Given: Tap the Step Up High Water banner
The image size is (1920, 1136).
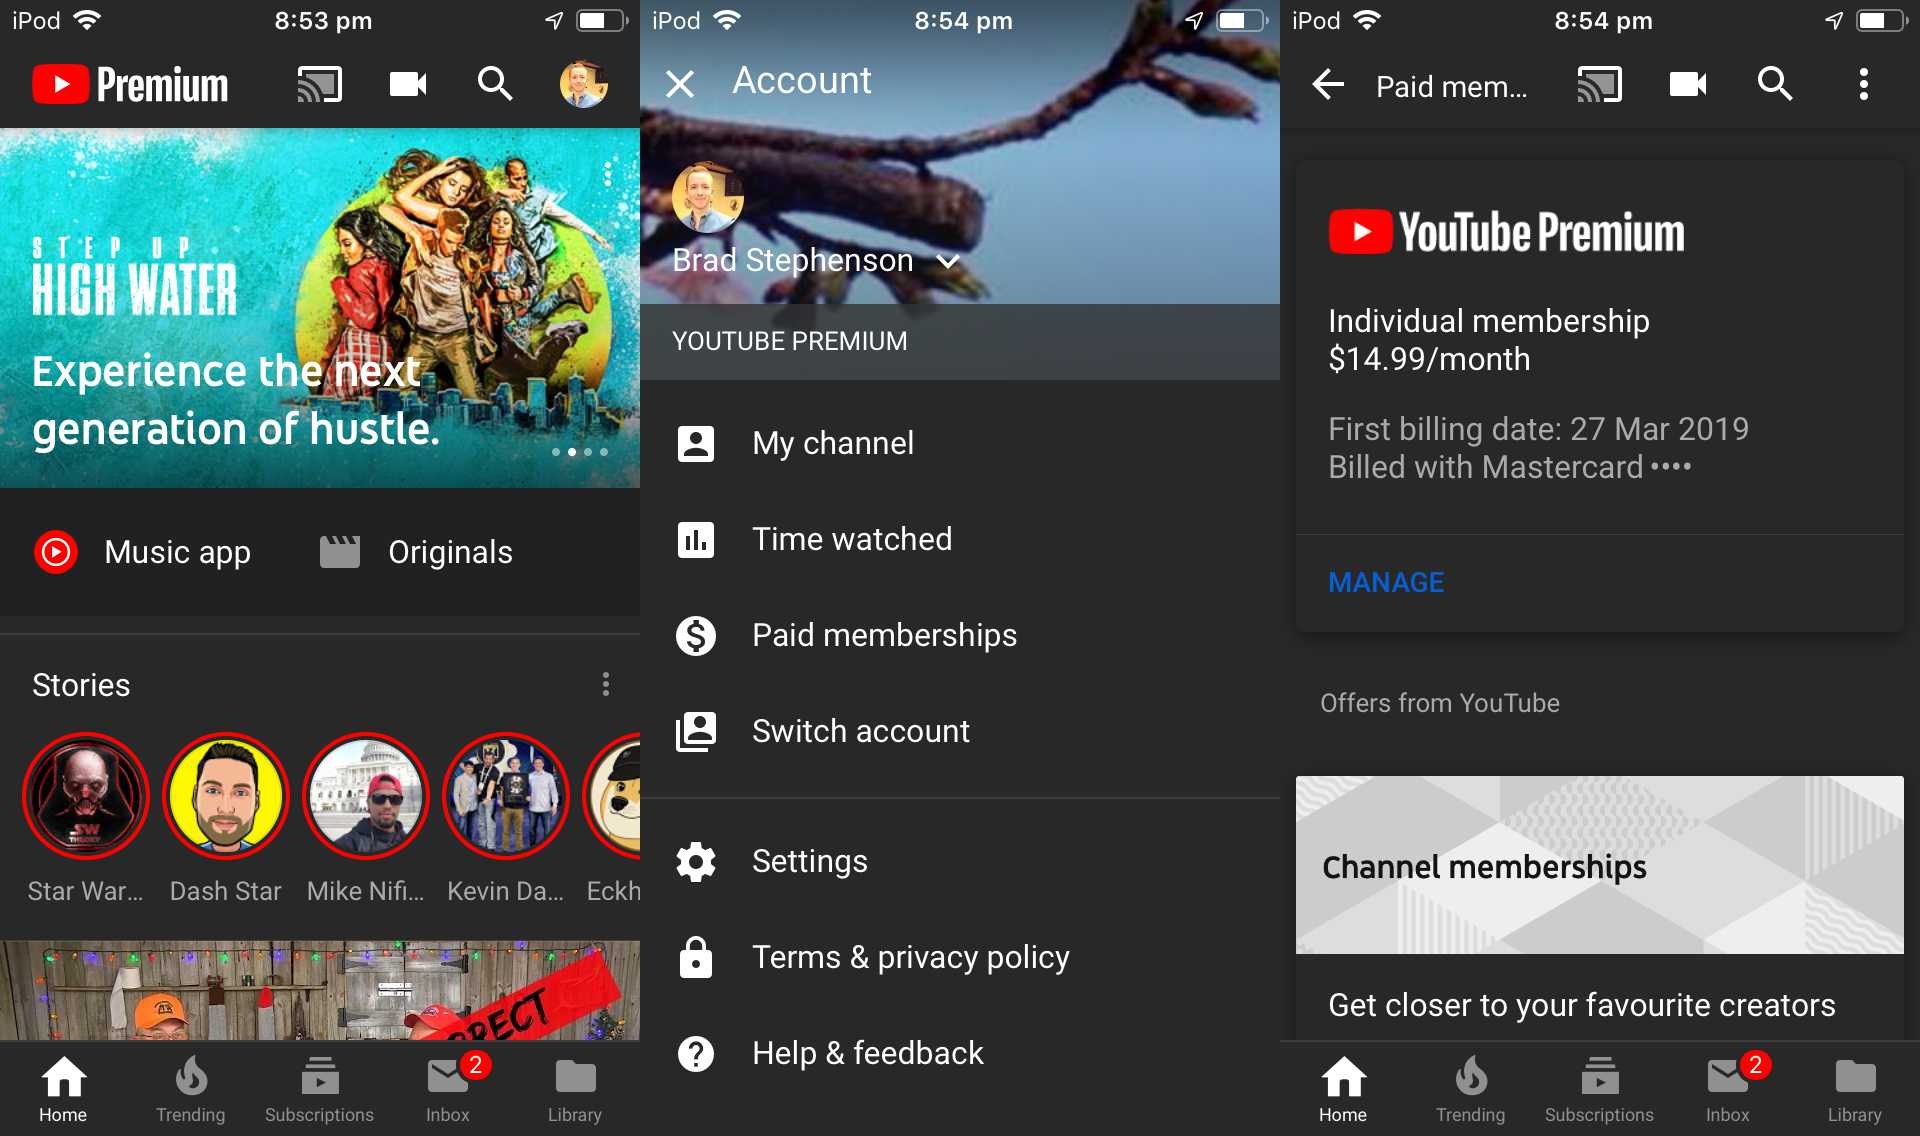Looking at the screenshot, I should tap(320, 308).
